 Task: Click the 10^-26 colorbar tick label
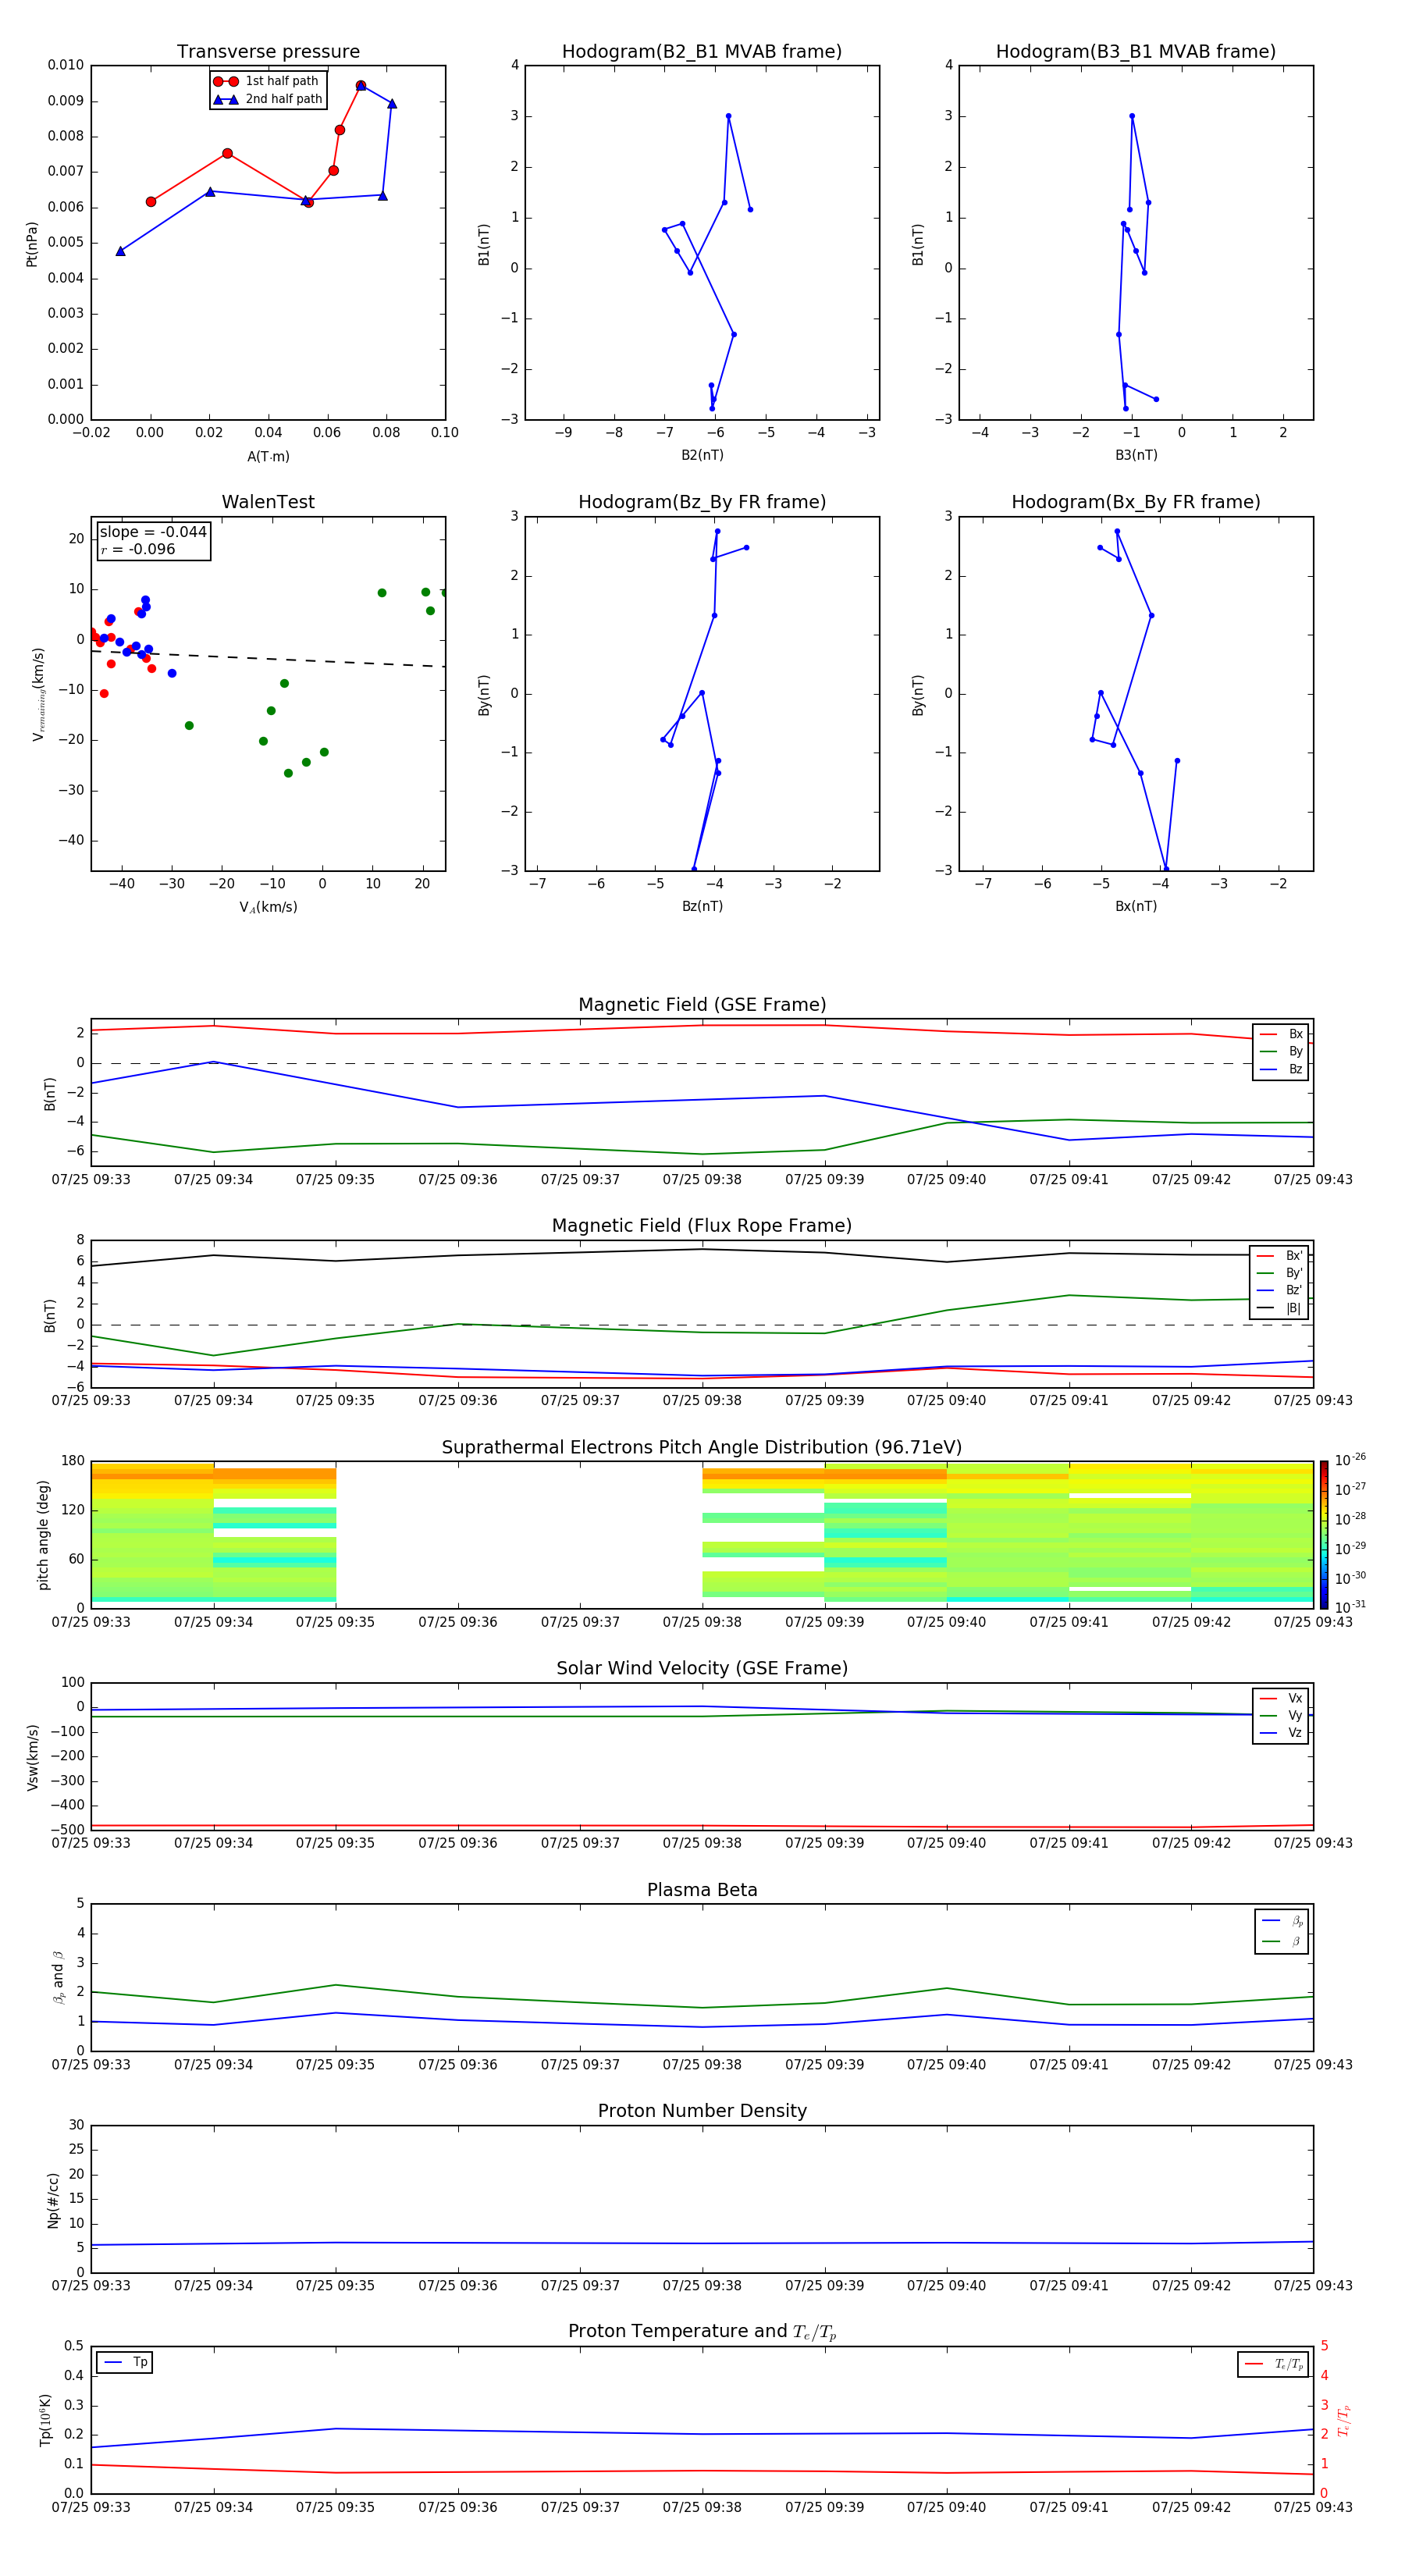[1350, 1460]
